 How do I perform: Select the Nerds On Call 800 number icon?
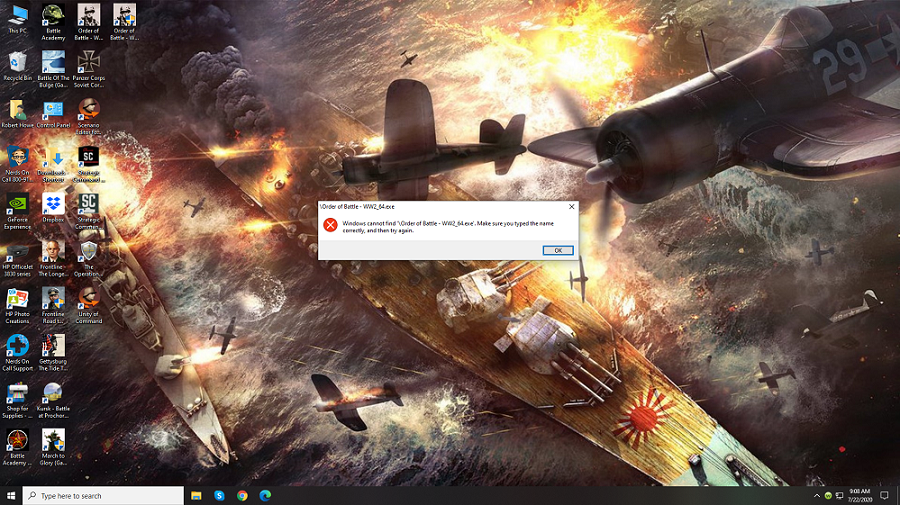(x=18, y=164)
